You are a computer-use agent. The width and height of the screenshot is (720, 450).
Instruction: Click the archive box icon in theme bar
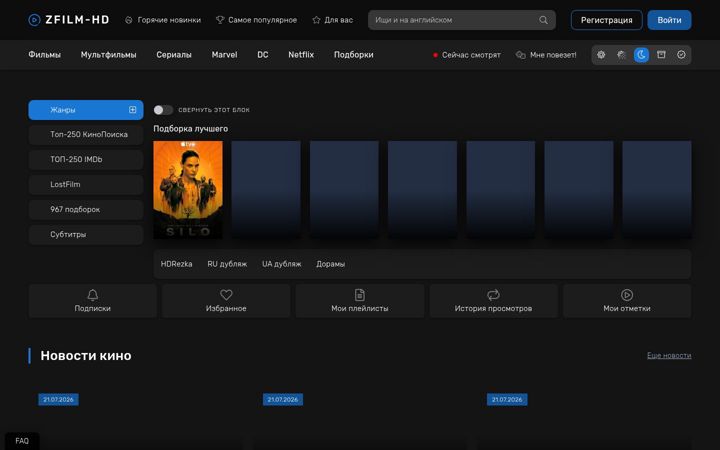tap(661, 55)
